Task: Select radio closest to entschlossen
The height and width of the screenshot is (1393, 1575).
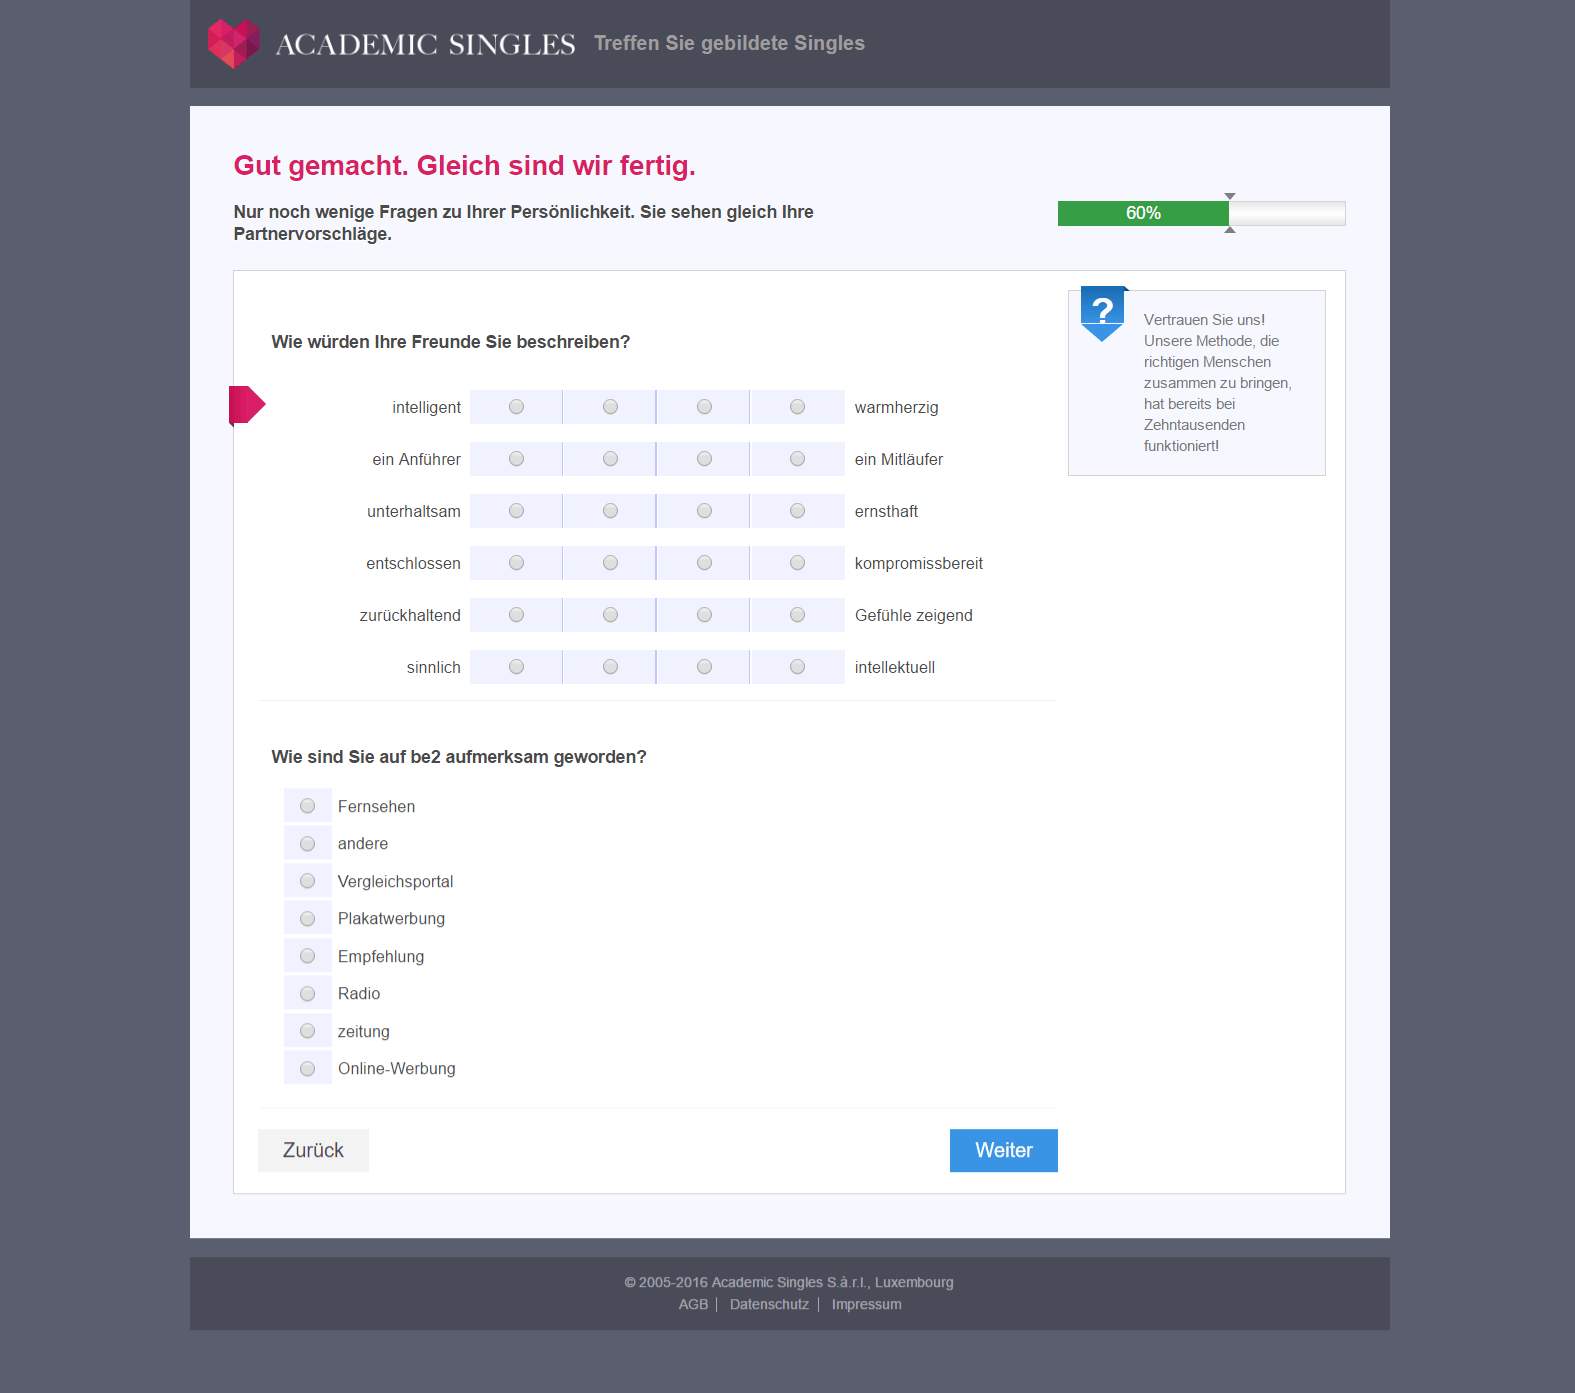Action: tap(516, 563)
